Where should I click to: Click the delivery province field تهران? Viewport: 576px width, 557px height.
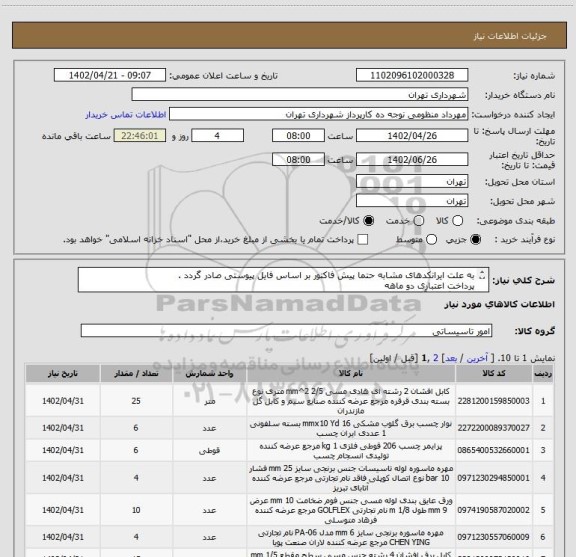[x=412, y=182]
